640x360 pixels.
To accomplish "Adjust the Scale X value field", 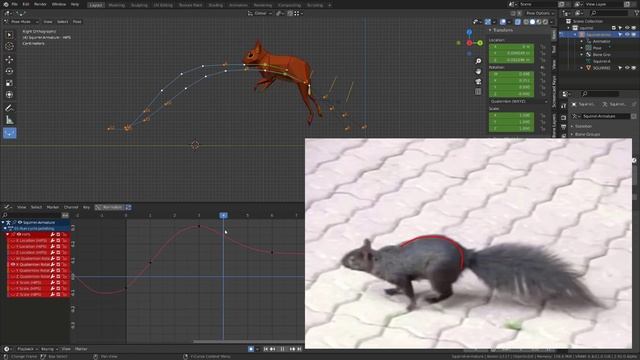I will (x=511, y=116).
